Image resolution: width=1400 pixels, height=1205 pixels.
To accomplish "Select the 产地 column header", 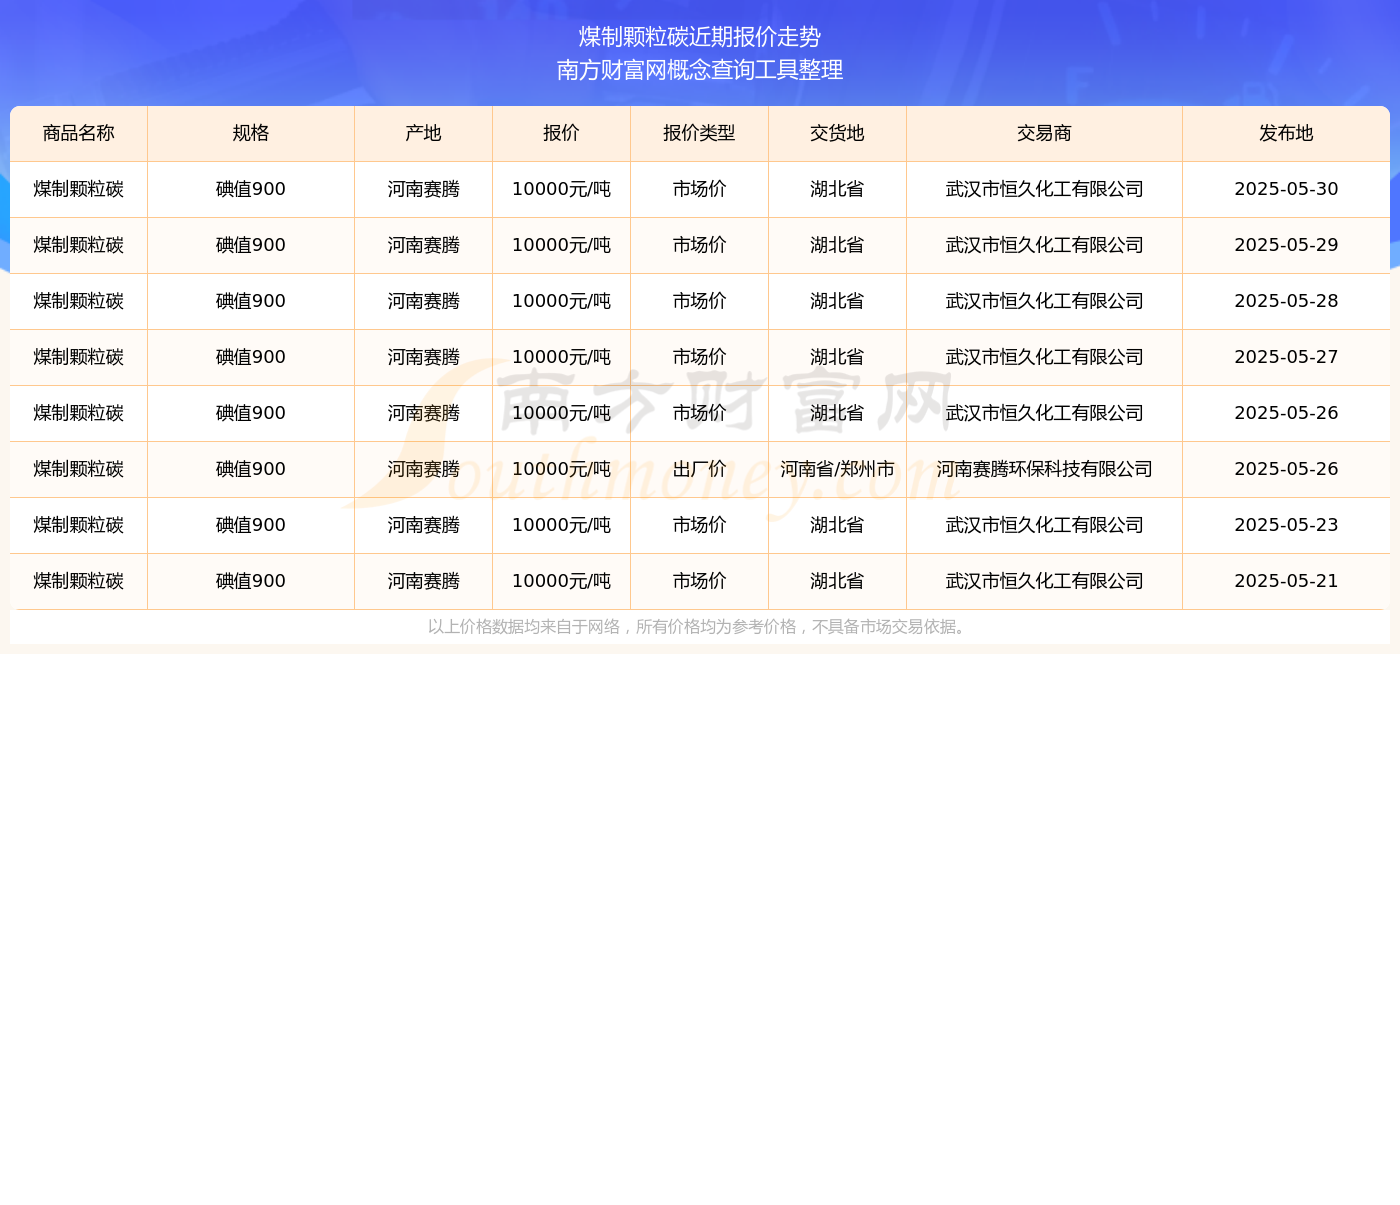I will [x=423, y=134].
